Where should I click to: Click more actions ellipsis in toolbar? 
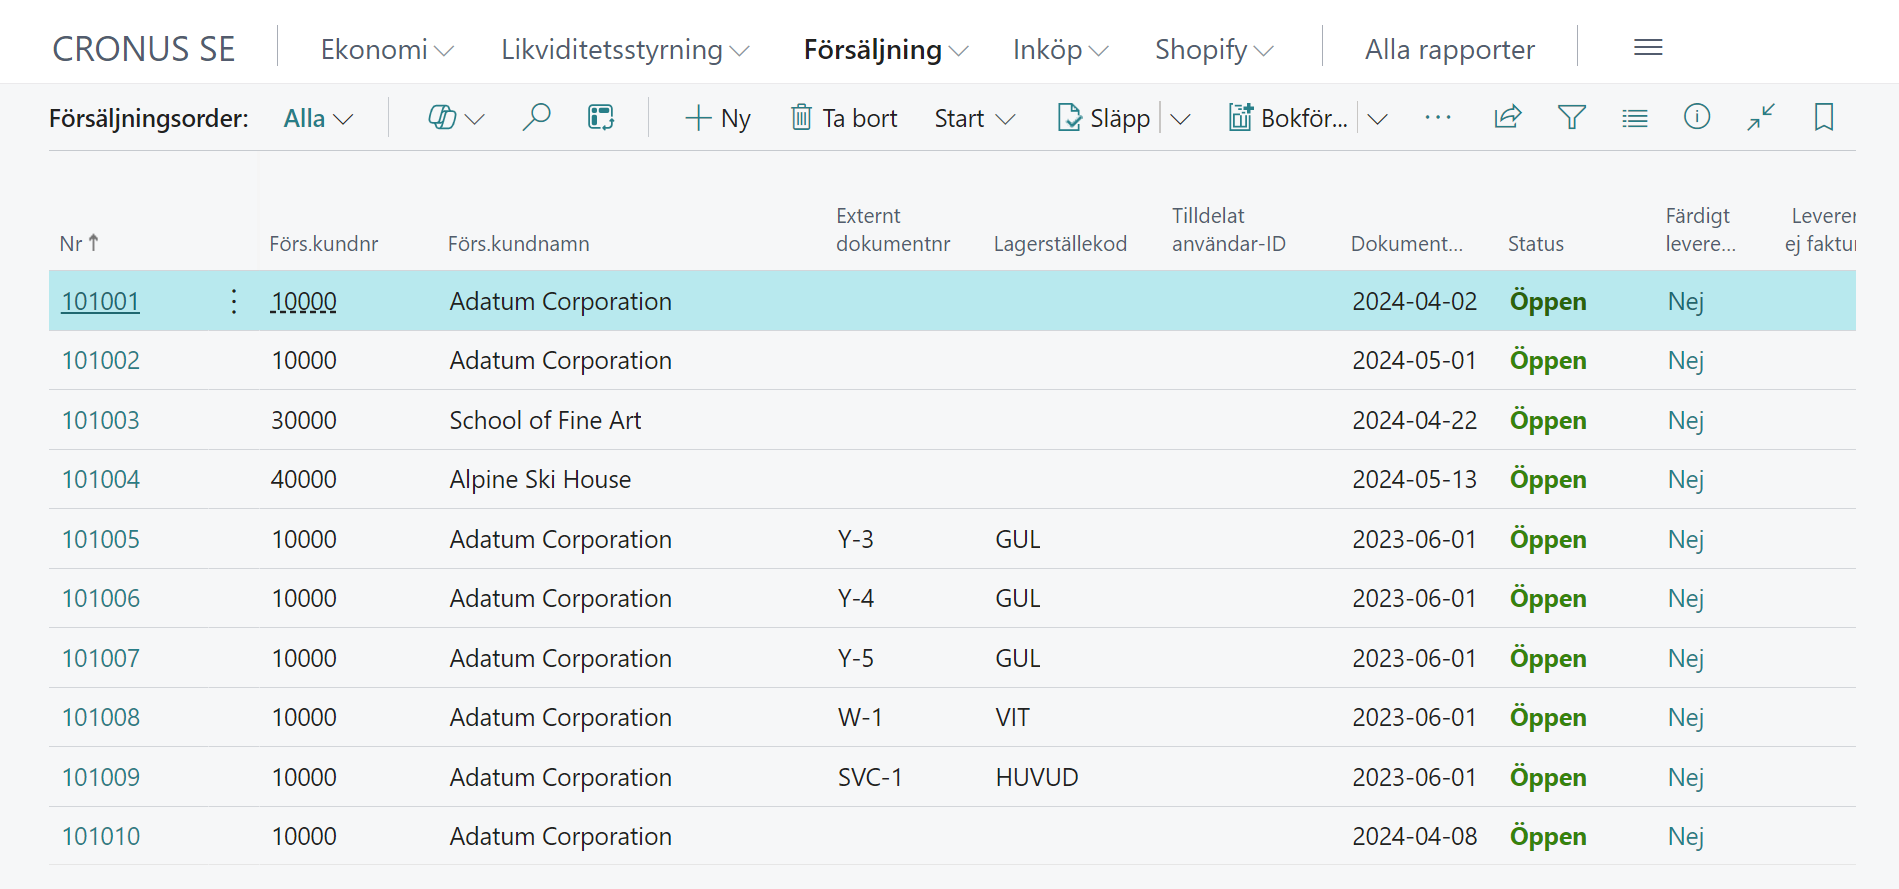tap(1437, 118)
